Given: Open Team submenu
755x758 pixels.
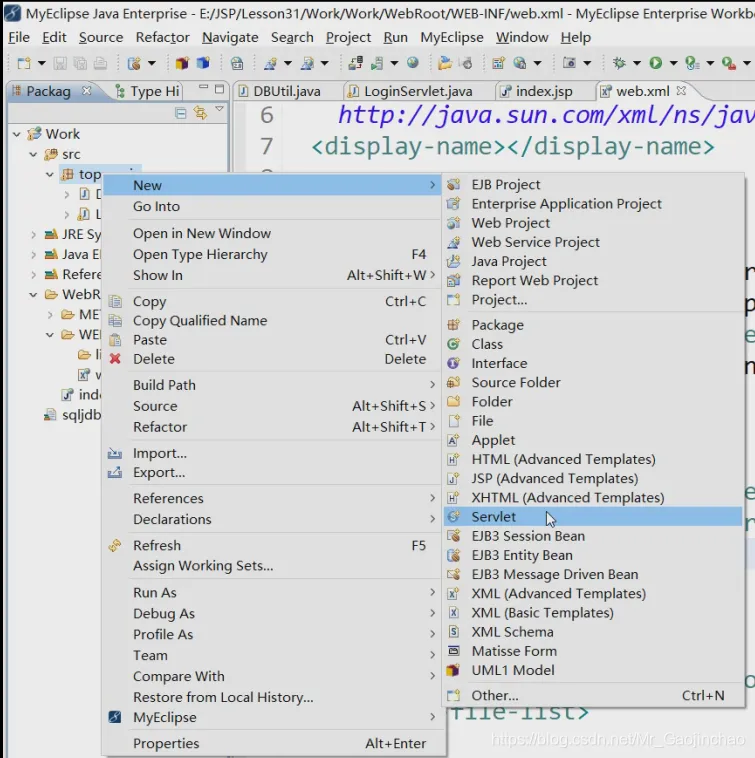Looking at the screenshot, I should click(272, 655).
